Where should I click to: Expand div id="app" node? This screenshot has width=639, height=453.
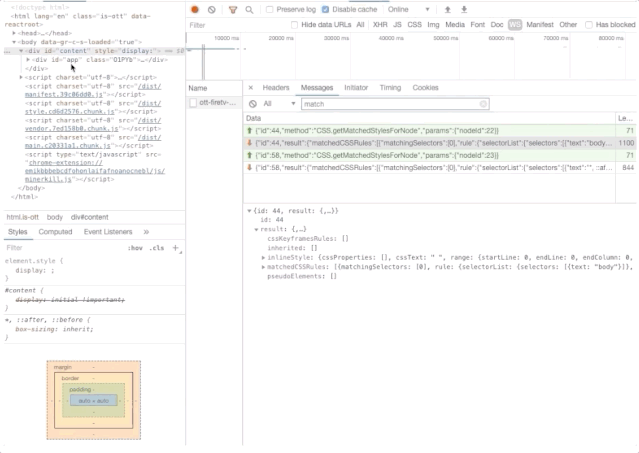(x=28, y=59)
